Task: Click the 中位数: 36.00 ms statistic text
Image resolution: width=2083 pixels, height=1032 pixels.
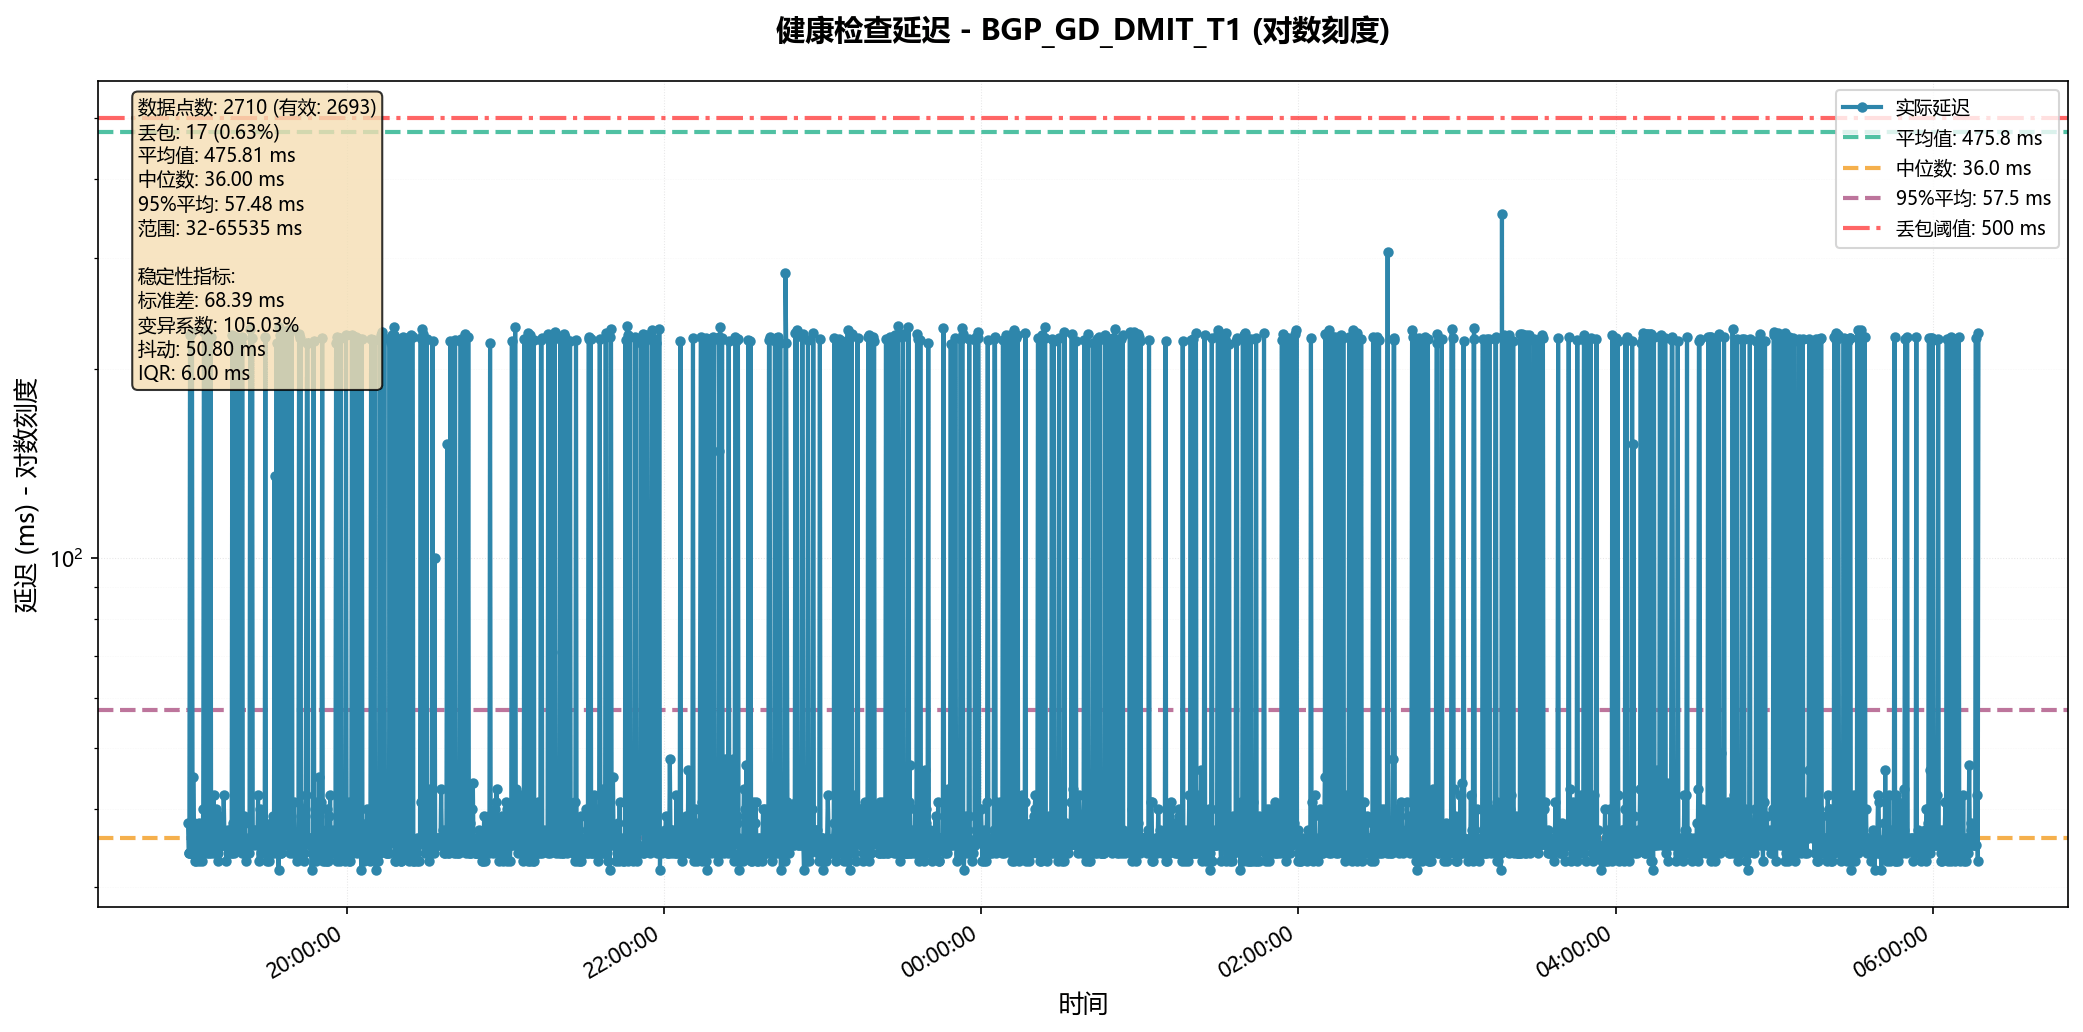Action: 211,180
